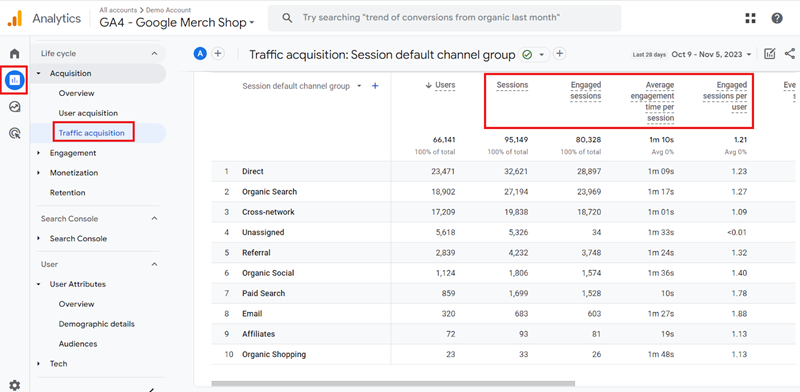This screenshot has width=800, height=392.
Task: Focus the Analytics search box
Action: [444, 18]
